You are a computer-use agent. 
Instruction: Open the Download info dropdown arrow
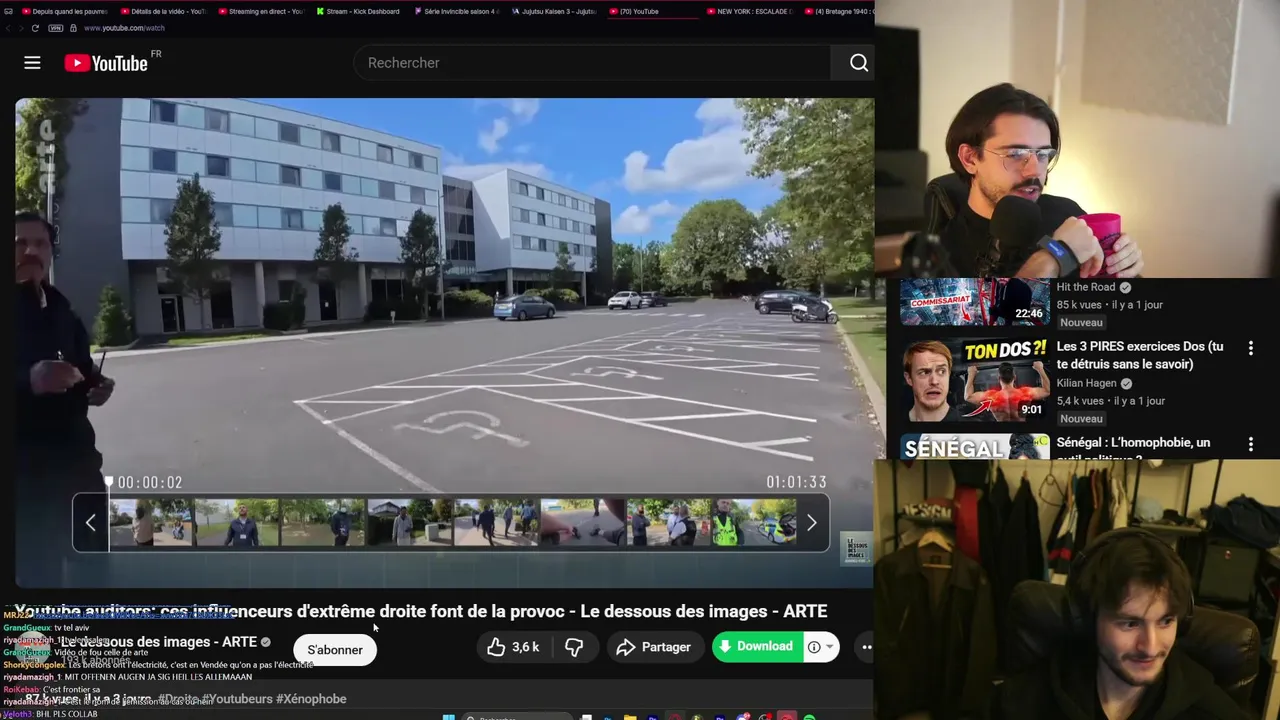tap(828, 647)
